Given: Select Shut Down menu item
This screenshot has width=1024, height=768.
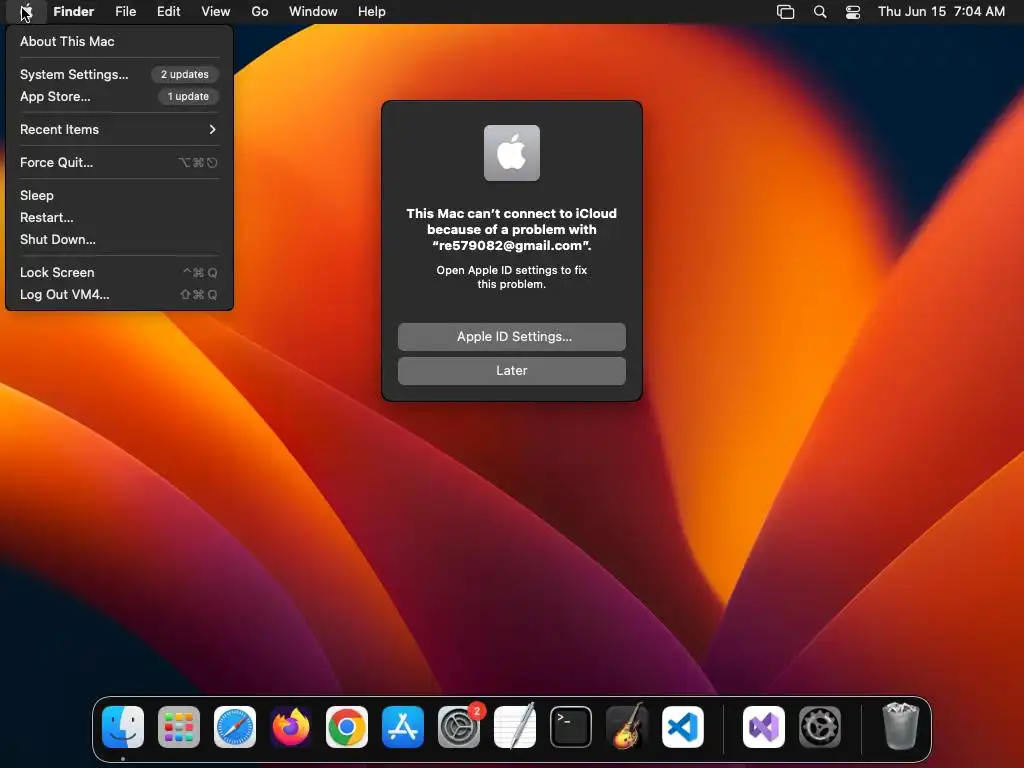Looking at the screenshot, I should 120,240.
